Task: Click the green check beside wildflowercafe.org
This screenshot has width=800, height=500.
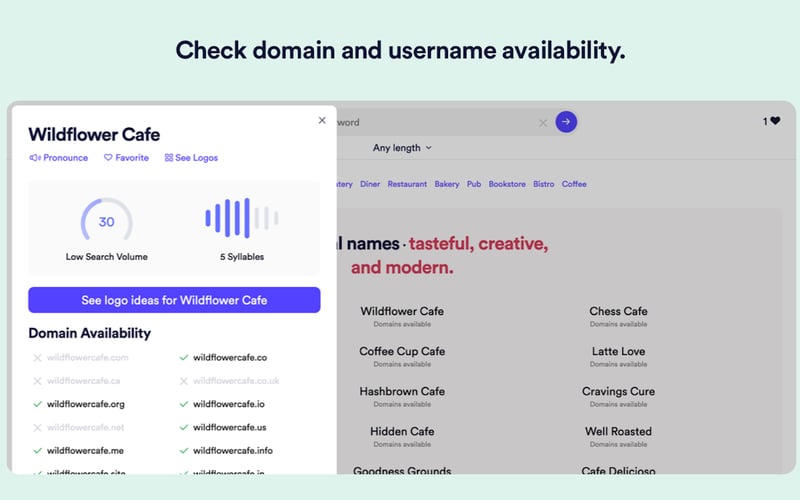Action: click(37, 404)
